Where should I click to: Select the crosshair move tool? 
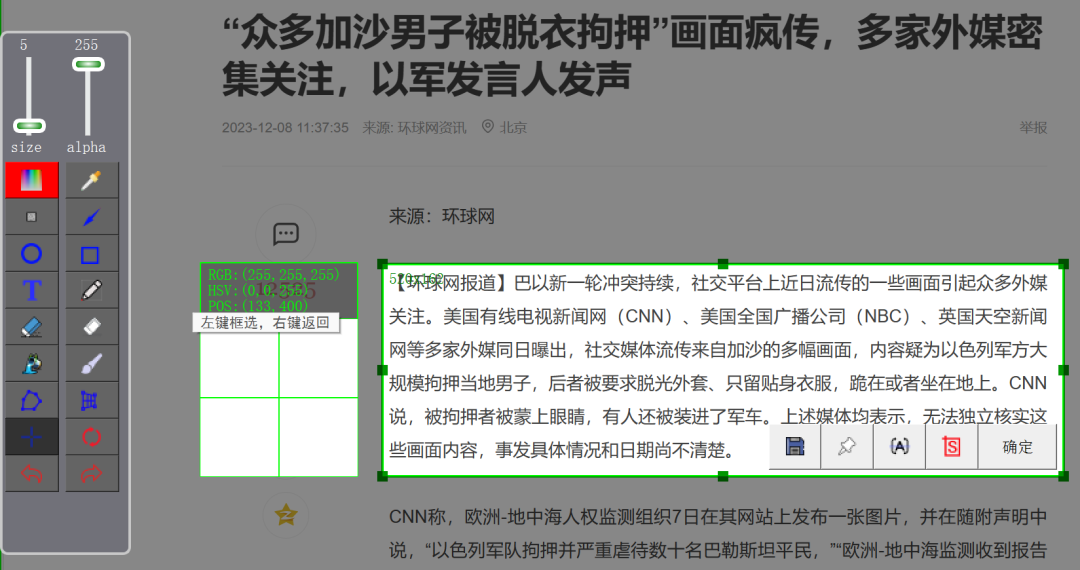pyautogui.click(x=32, y=436)
